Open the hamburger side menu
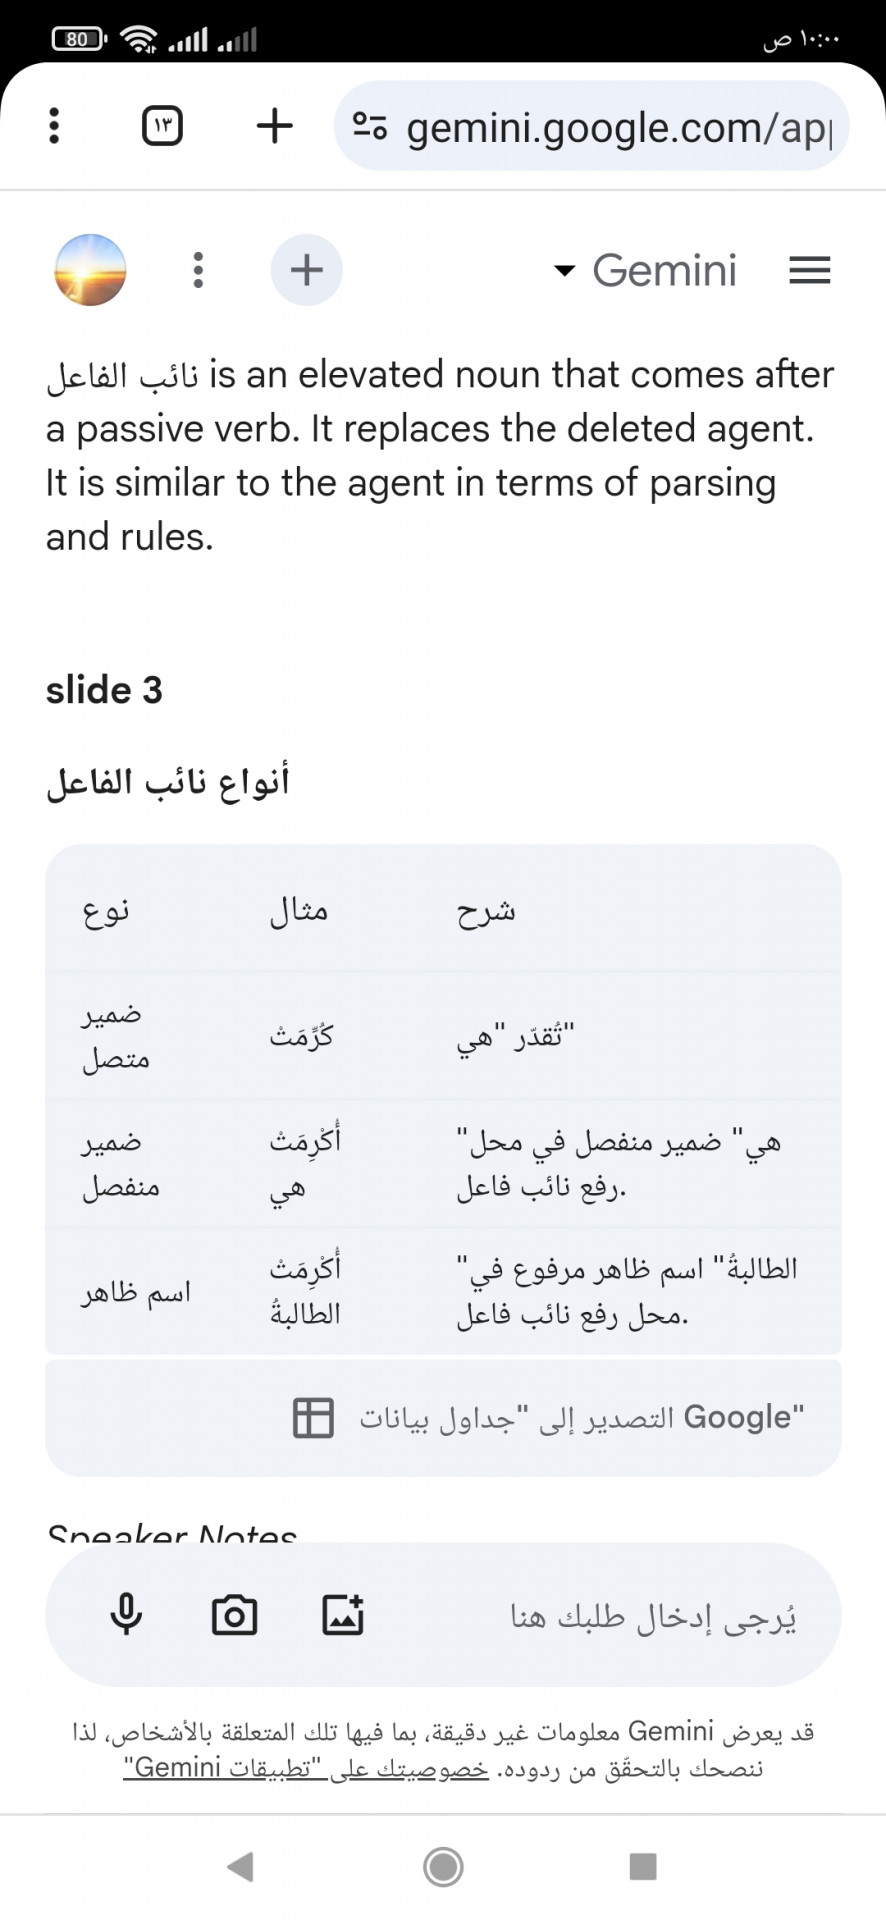886x1920 pixels. [x=810, y=270]
